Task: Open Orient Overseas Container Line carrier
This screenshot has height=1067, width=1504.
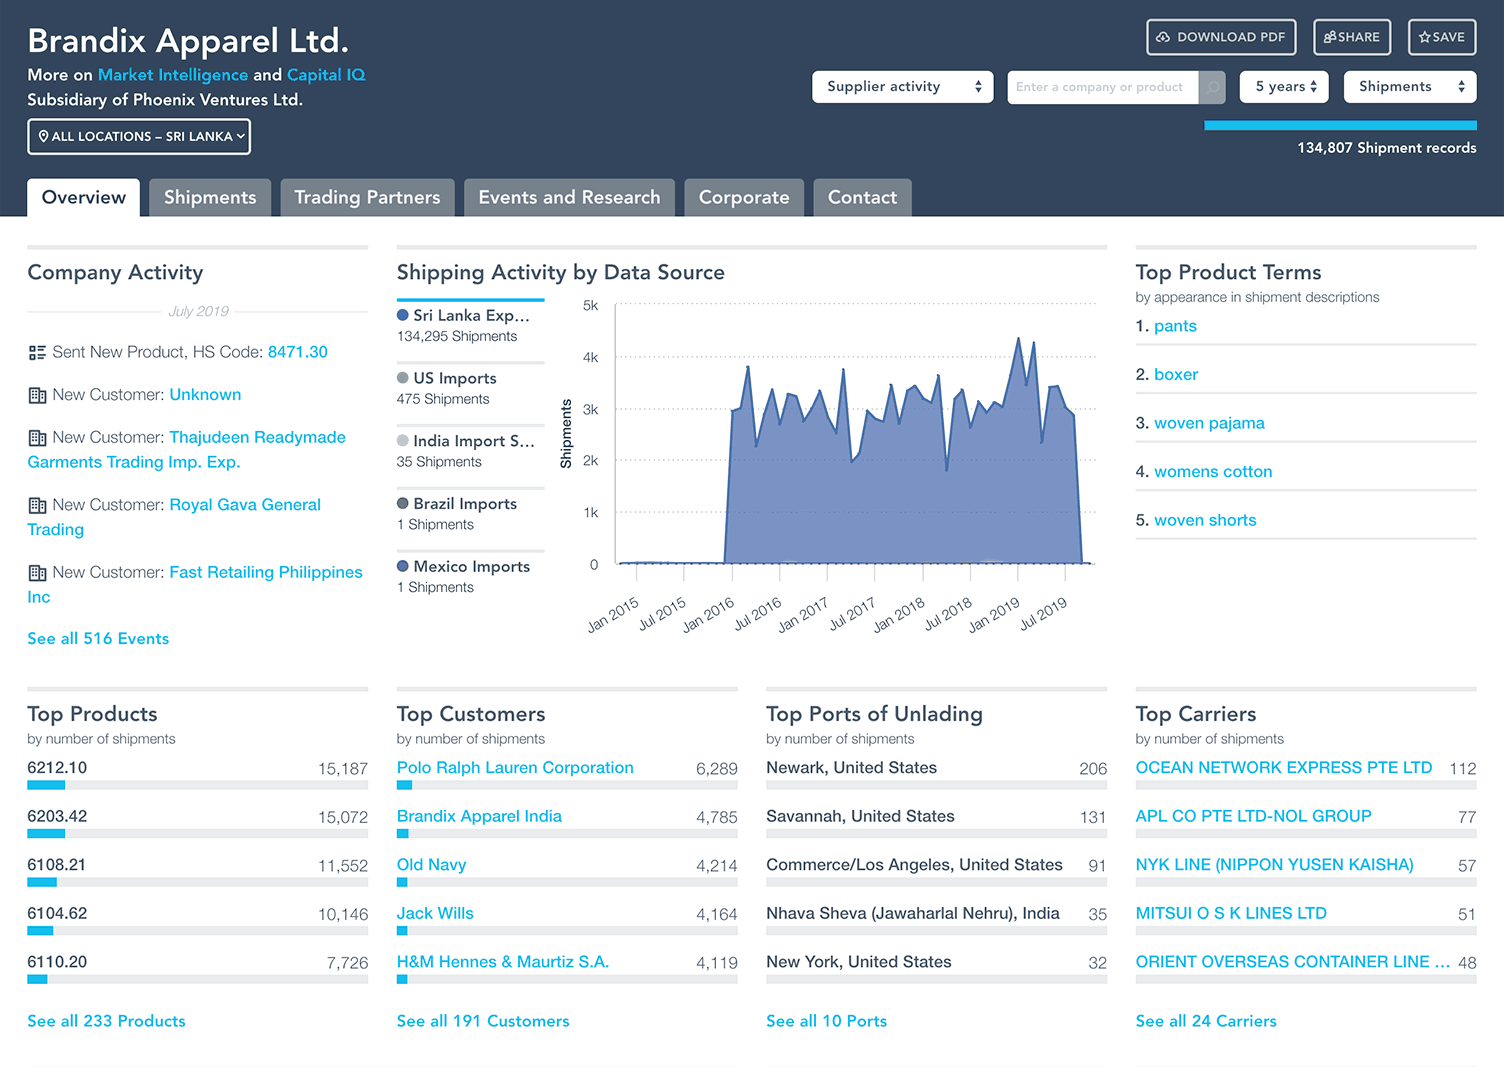Action: (1293, 962)
